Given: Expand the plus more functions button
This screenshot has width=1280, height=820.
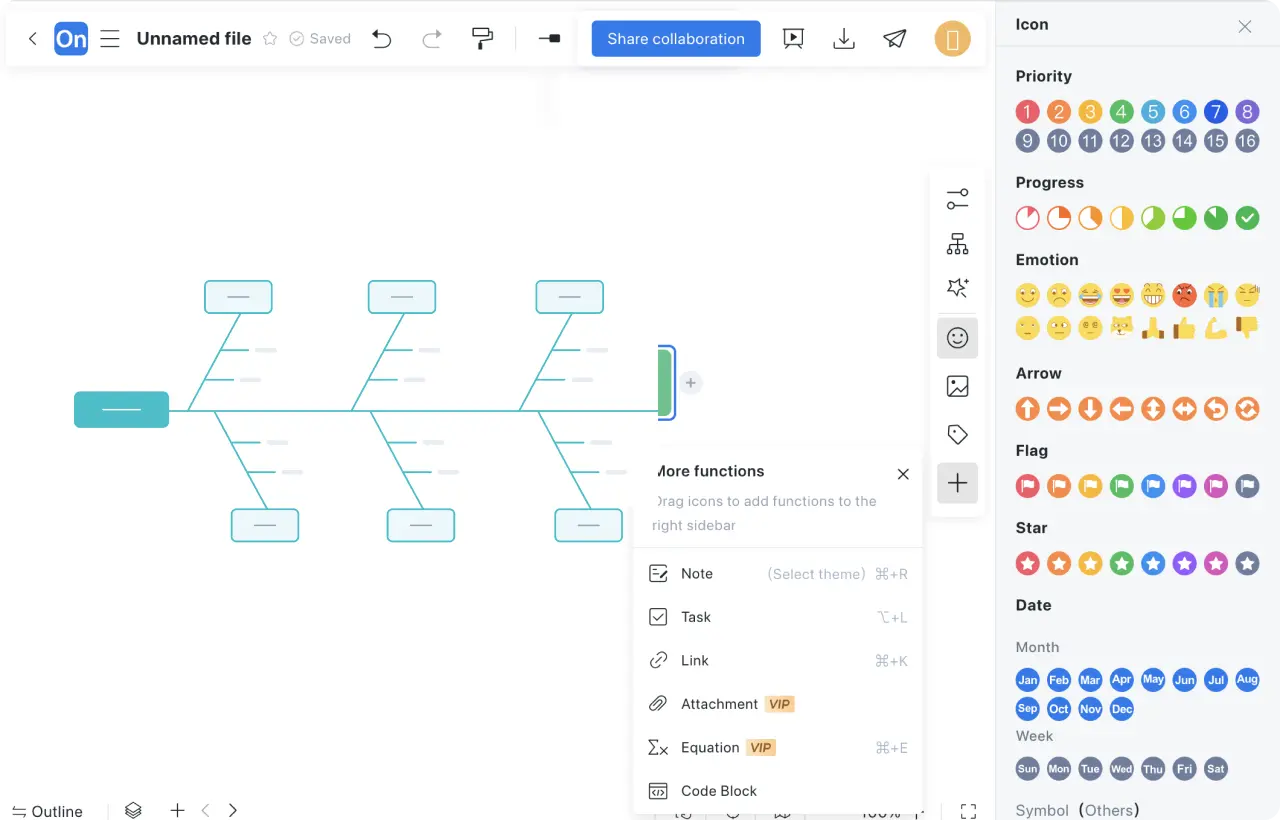Looking at the screenshot, I should click(x=957, y=484).
